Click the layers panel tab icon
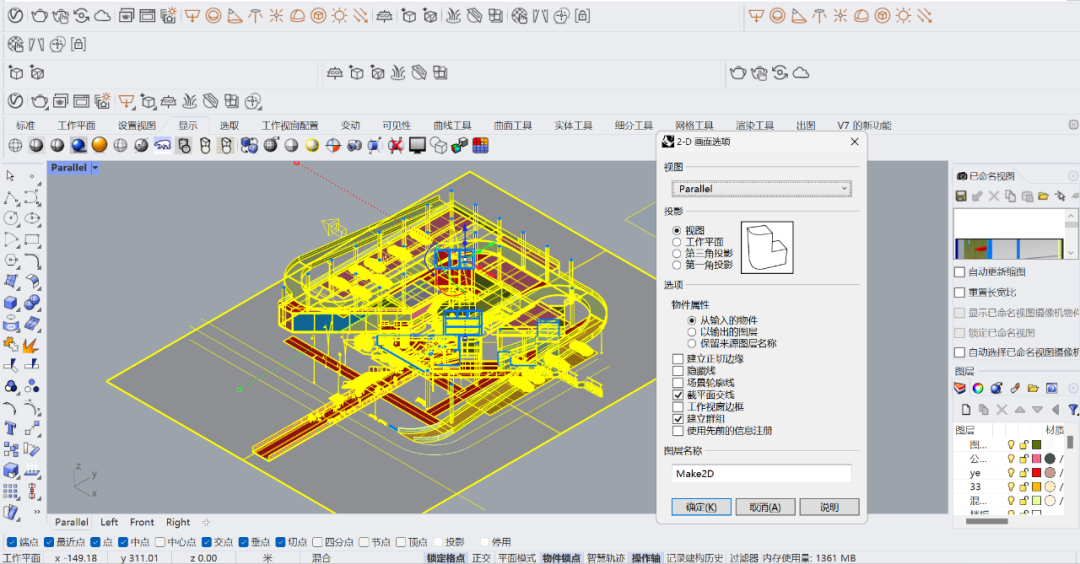This screenshot has height=564, width=1080. 959,388
